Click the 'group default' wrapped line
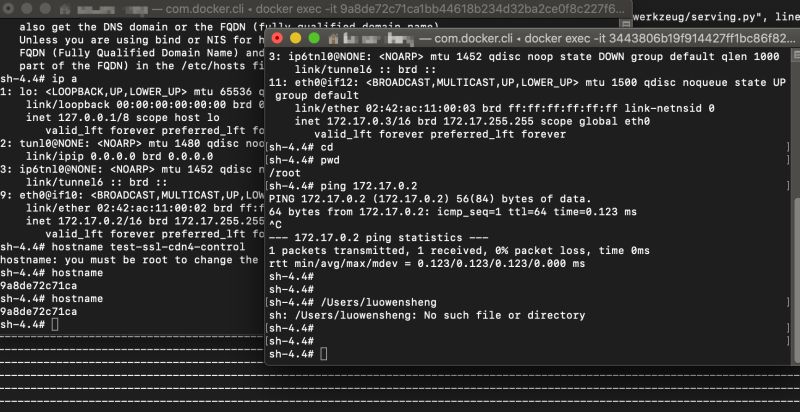This screenshot has height=412, width=800. (317, 96)
